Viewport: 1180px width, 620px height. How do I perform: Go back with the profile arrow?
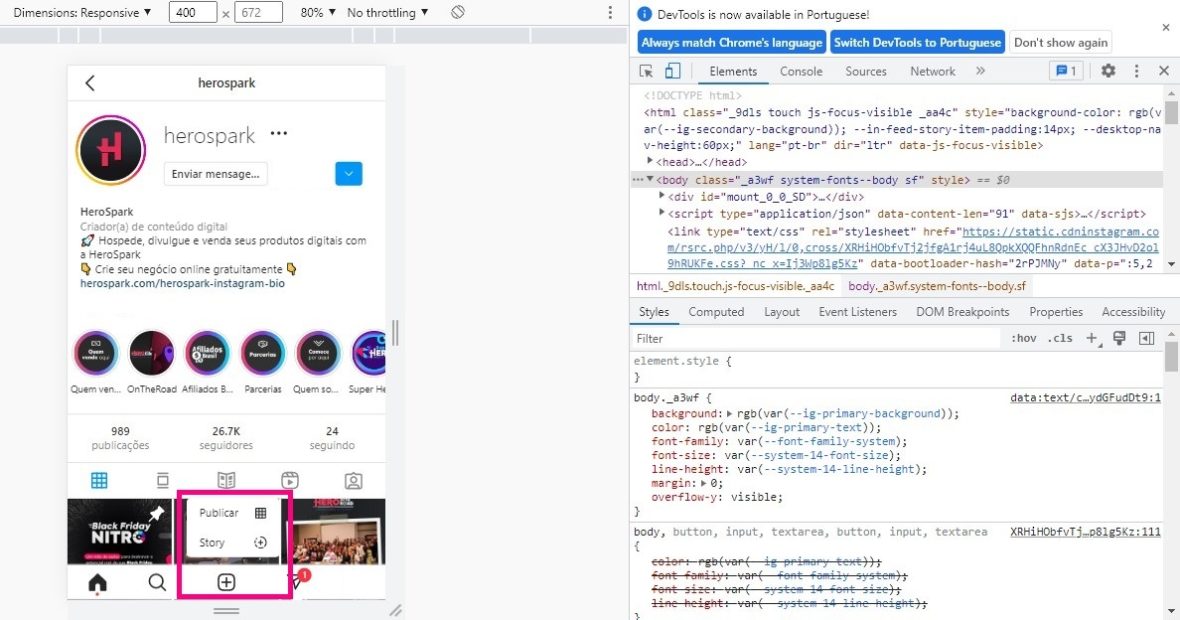(x=90, y=83)
